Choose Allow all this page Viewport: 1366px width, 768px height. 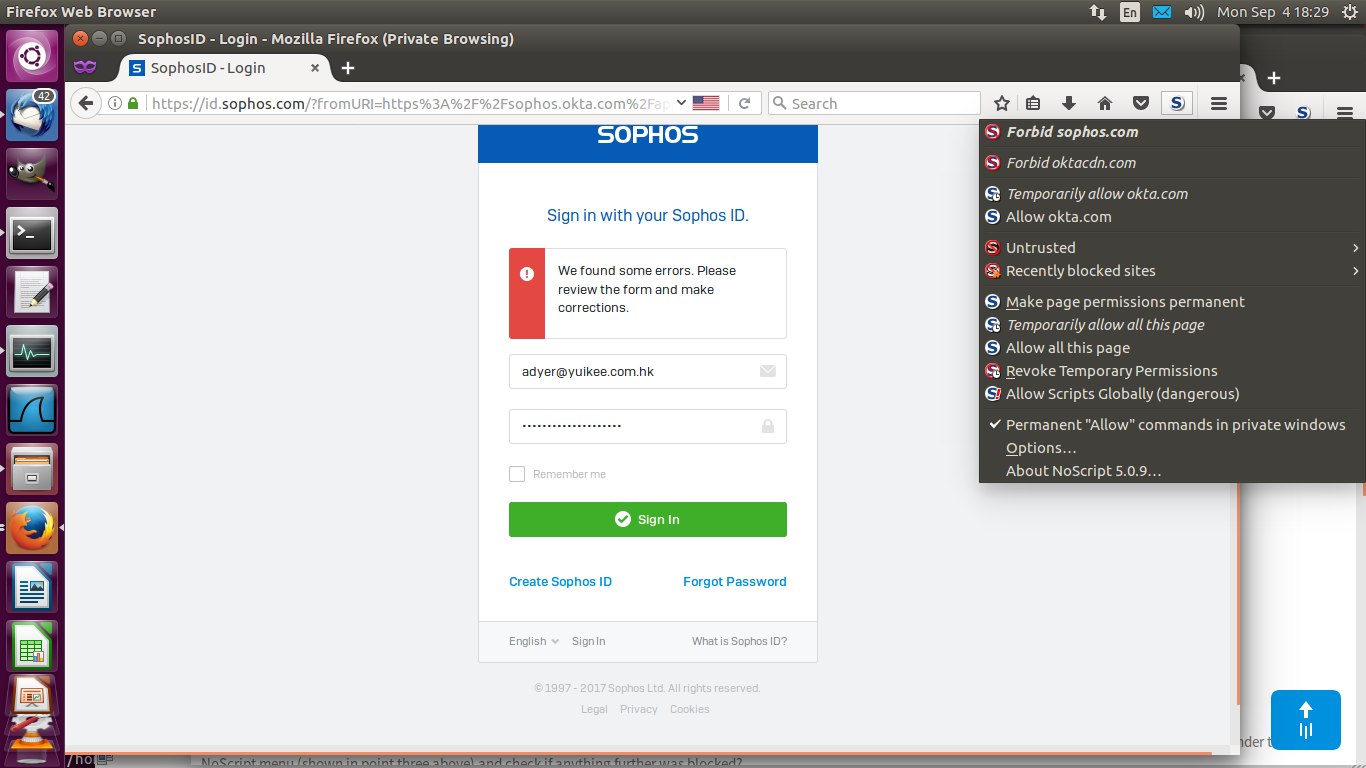pos(1172,348)
